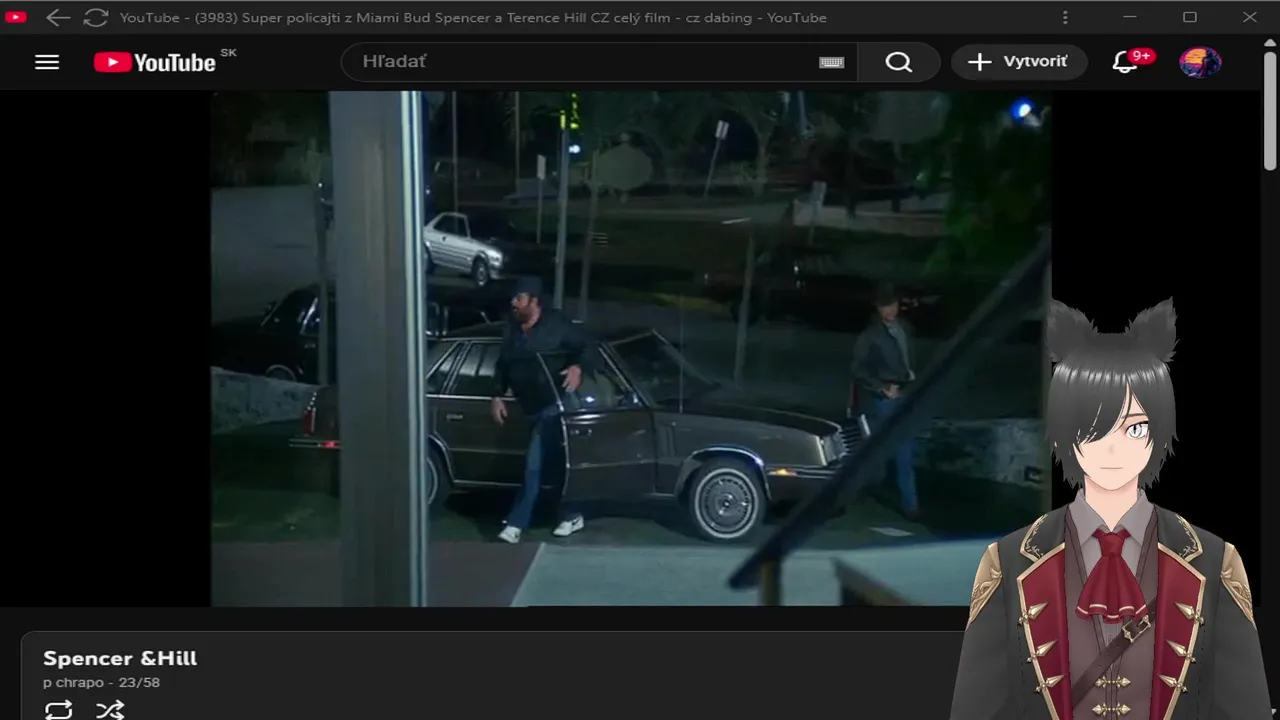The height and width of the screenshot is (720, 1280).
Task: Click the p chrapo - 23/58 playlist text
Action: coord(101,683)
